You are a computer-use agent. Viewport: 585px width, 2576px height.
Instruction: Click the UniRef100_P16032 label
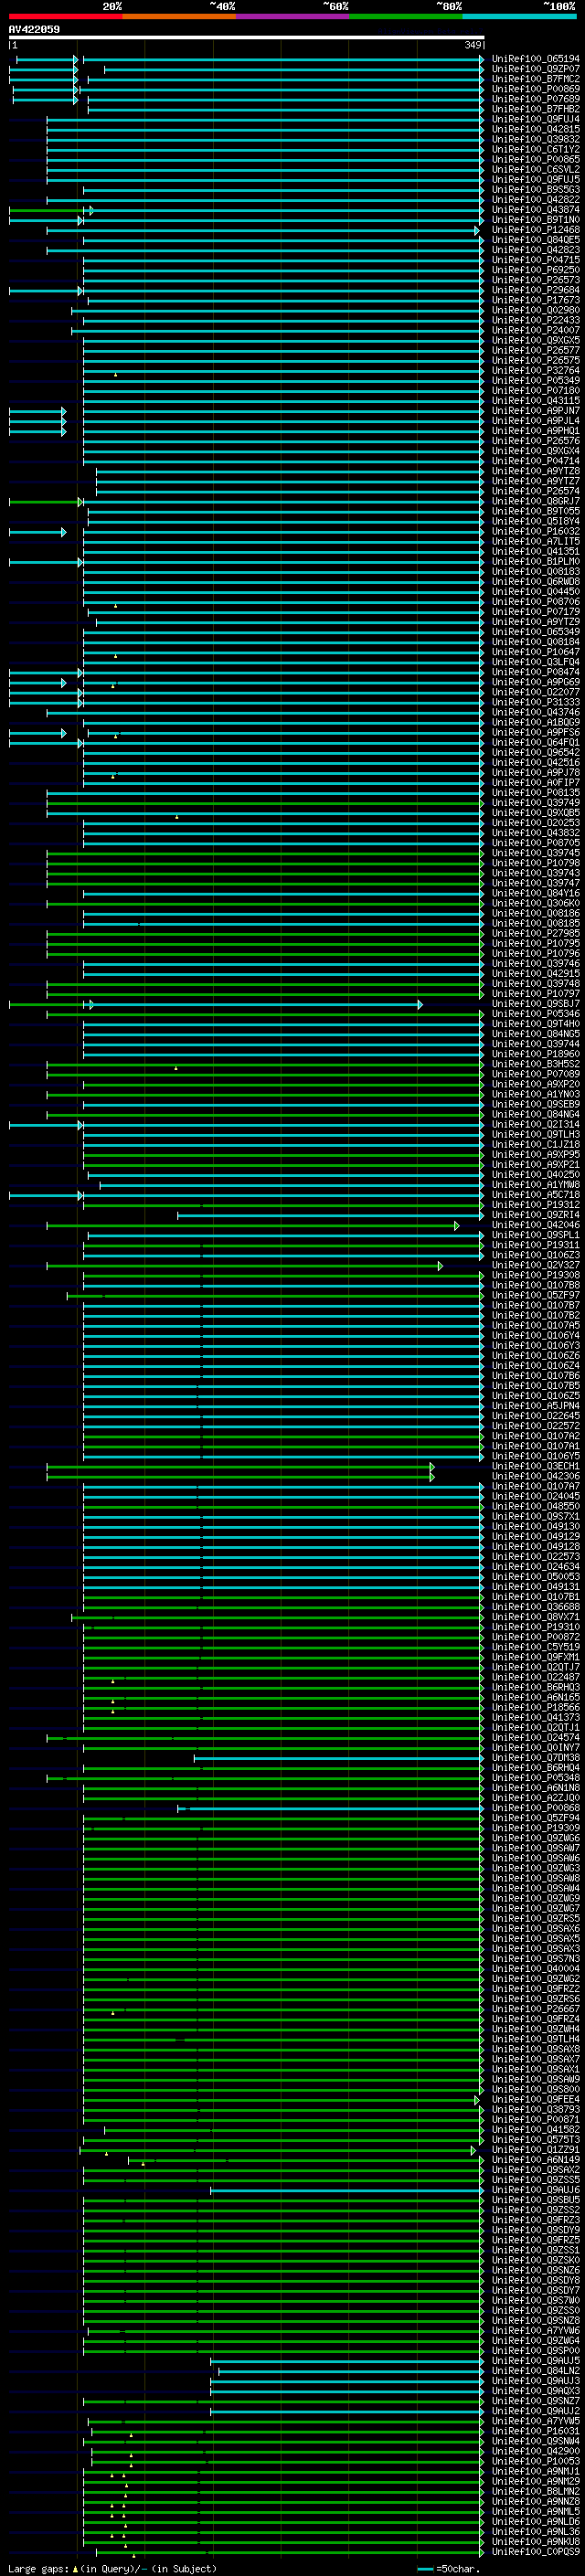536,531
